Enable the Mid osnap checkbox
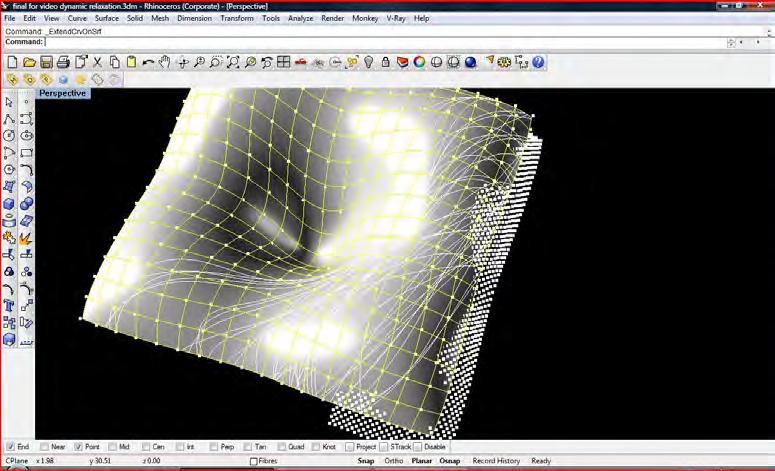775x471 pixels. pyautogui.click(x=112, y=446)
